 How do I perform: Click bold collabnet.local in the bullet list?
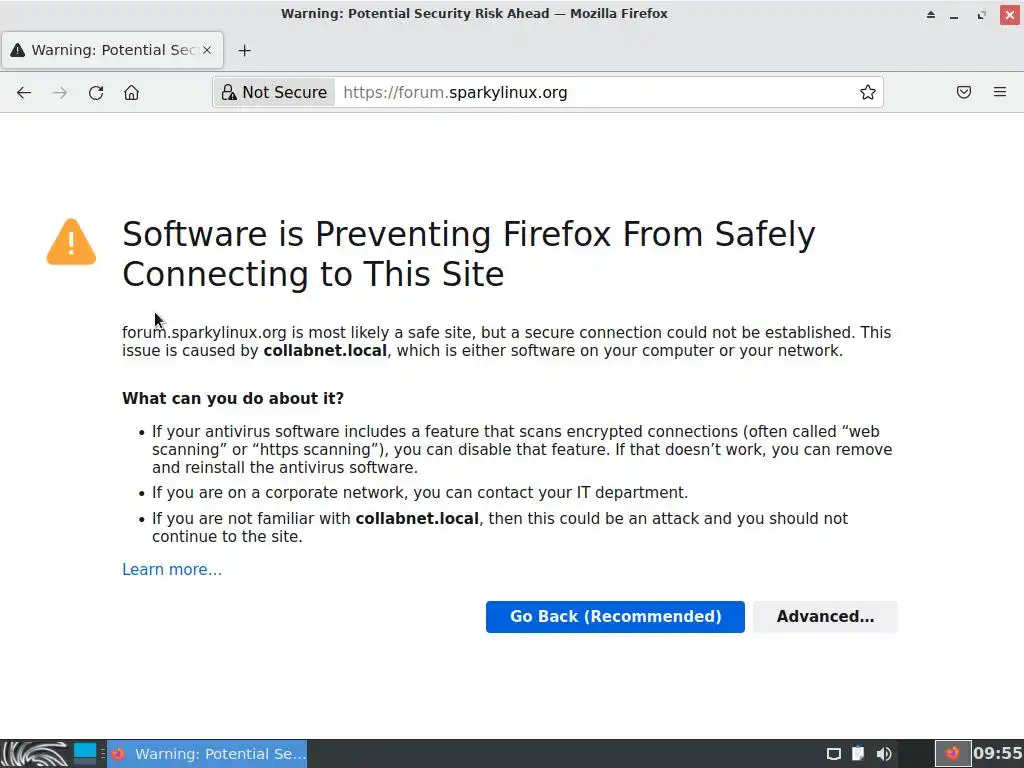(x=417, y=519)
